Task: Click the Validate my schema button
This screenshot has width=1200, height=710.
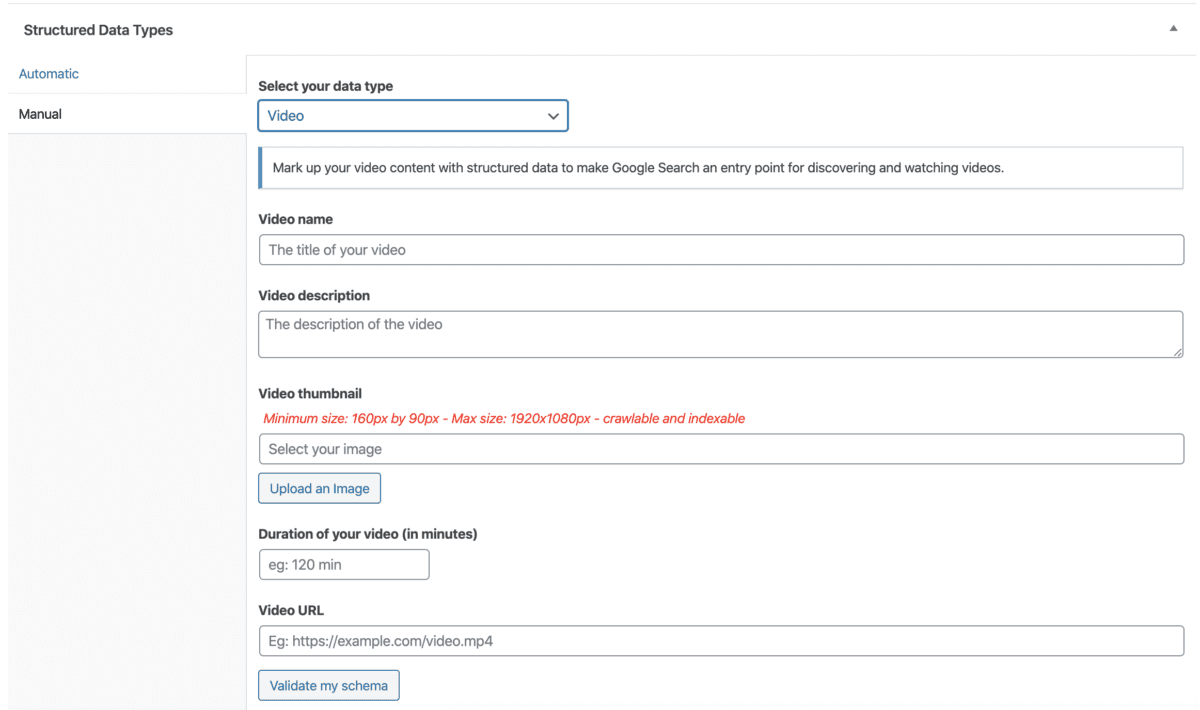Action: coord(329,685)
